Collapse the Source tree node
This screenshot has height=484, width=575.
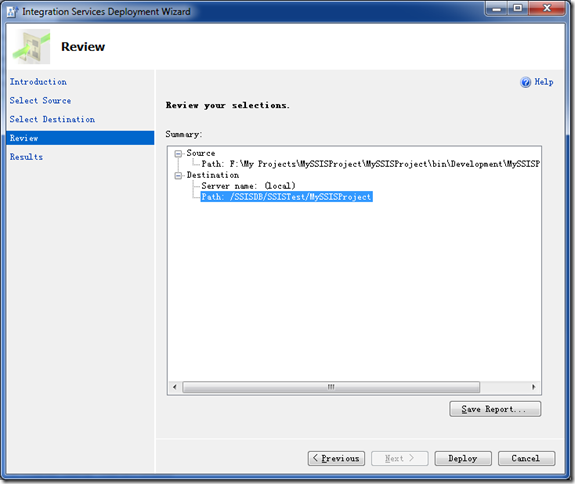pyautogui.click(x=178, y=154)
